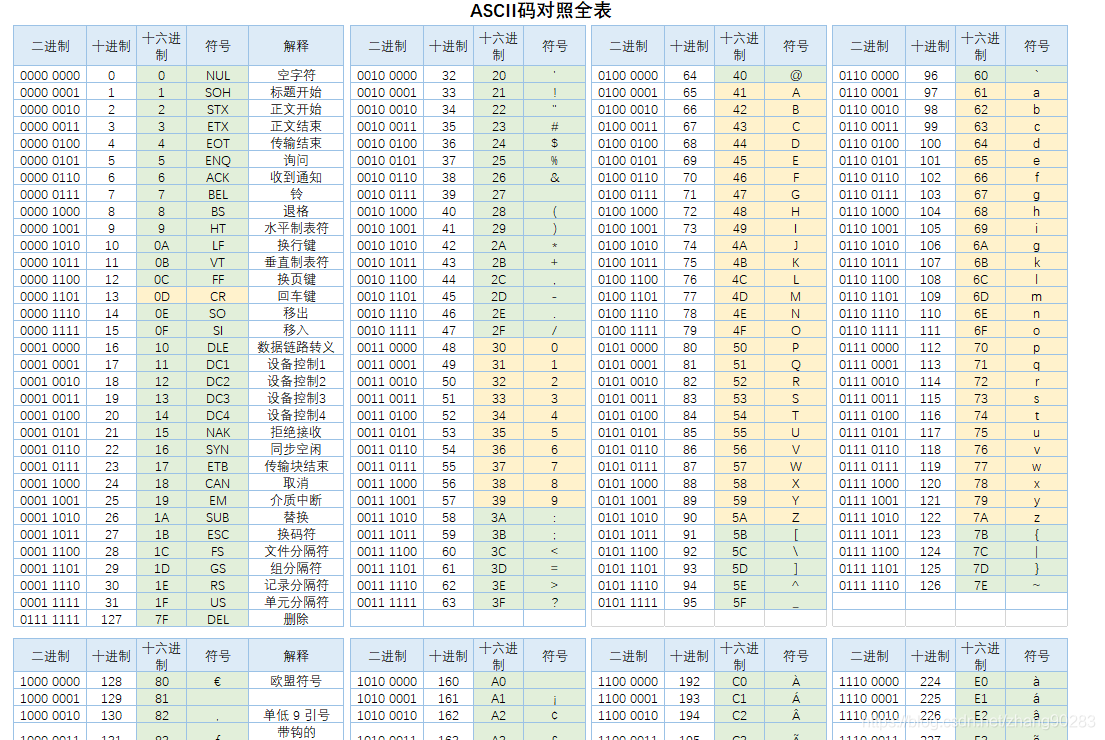
Task: Click the highlighted CR symbol cell
Action: (x=218, y=297)
